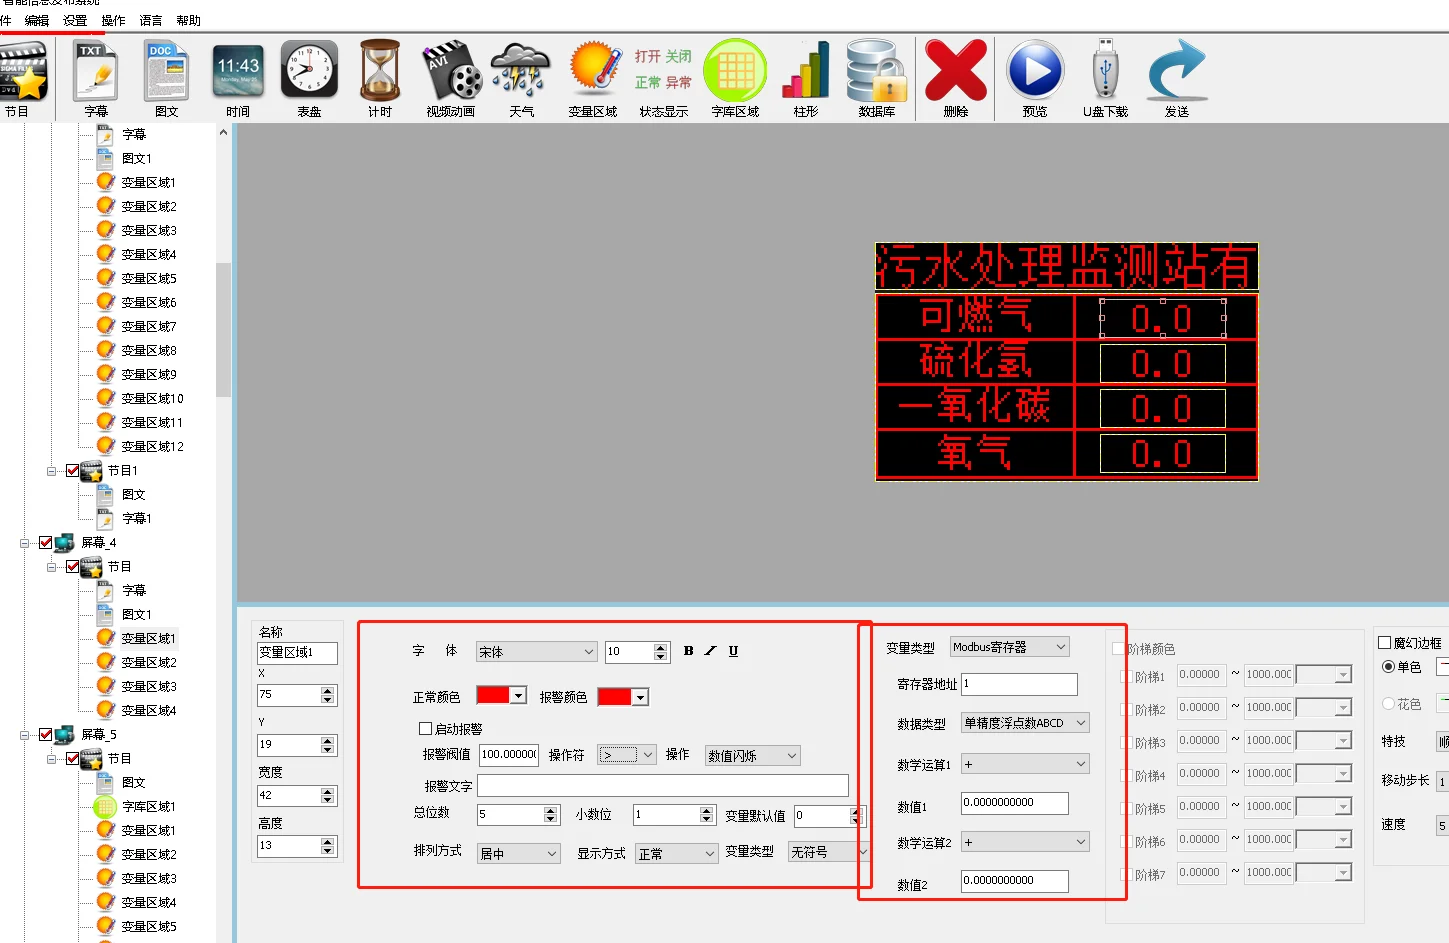Screen dimensions: 1449x943
Task: Open the 数学运算2 dropdown
Action: pyautogui.click(x=1025, y=842)
